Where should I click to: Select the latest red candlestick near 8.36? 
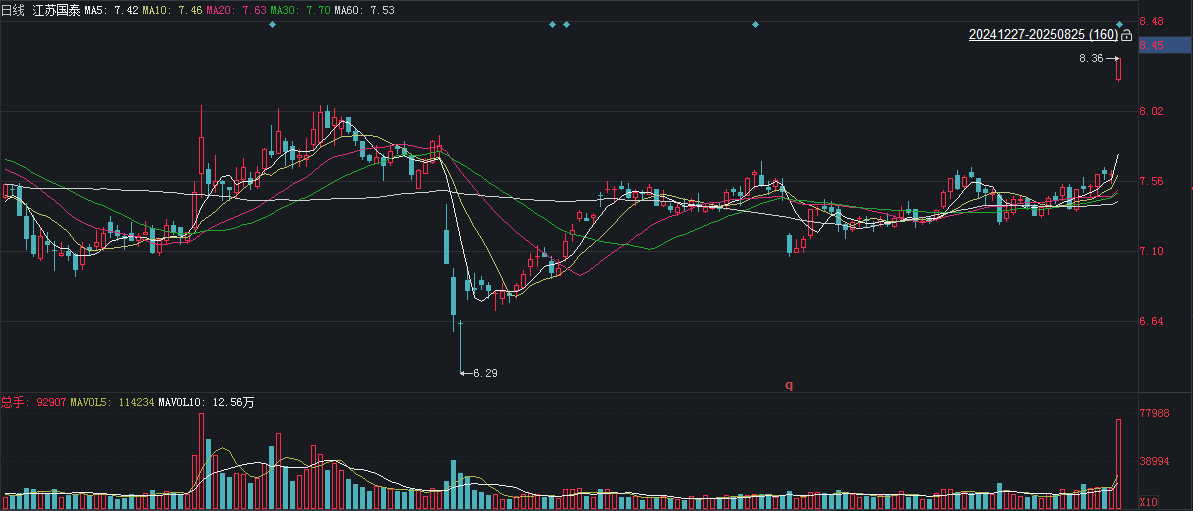coord(1119,68)
